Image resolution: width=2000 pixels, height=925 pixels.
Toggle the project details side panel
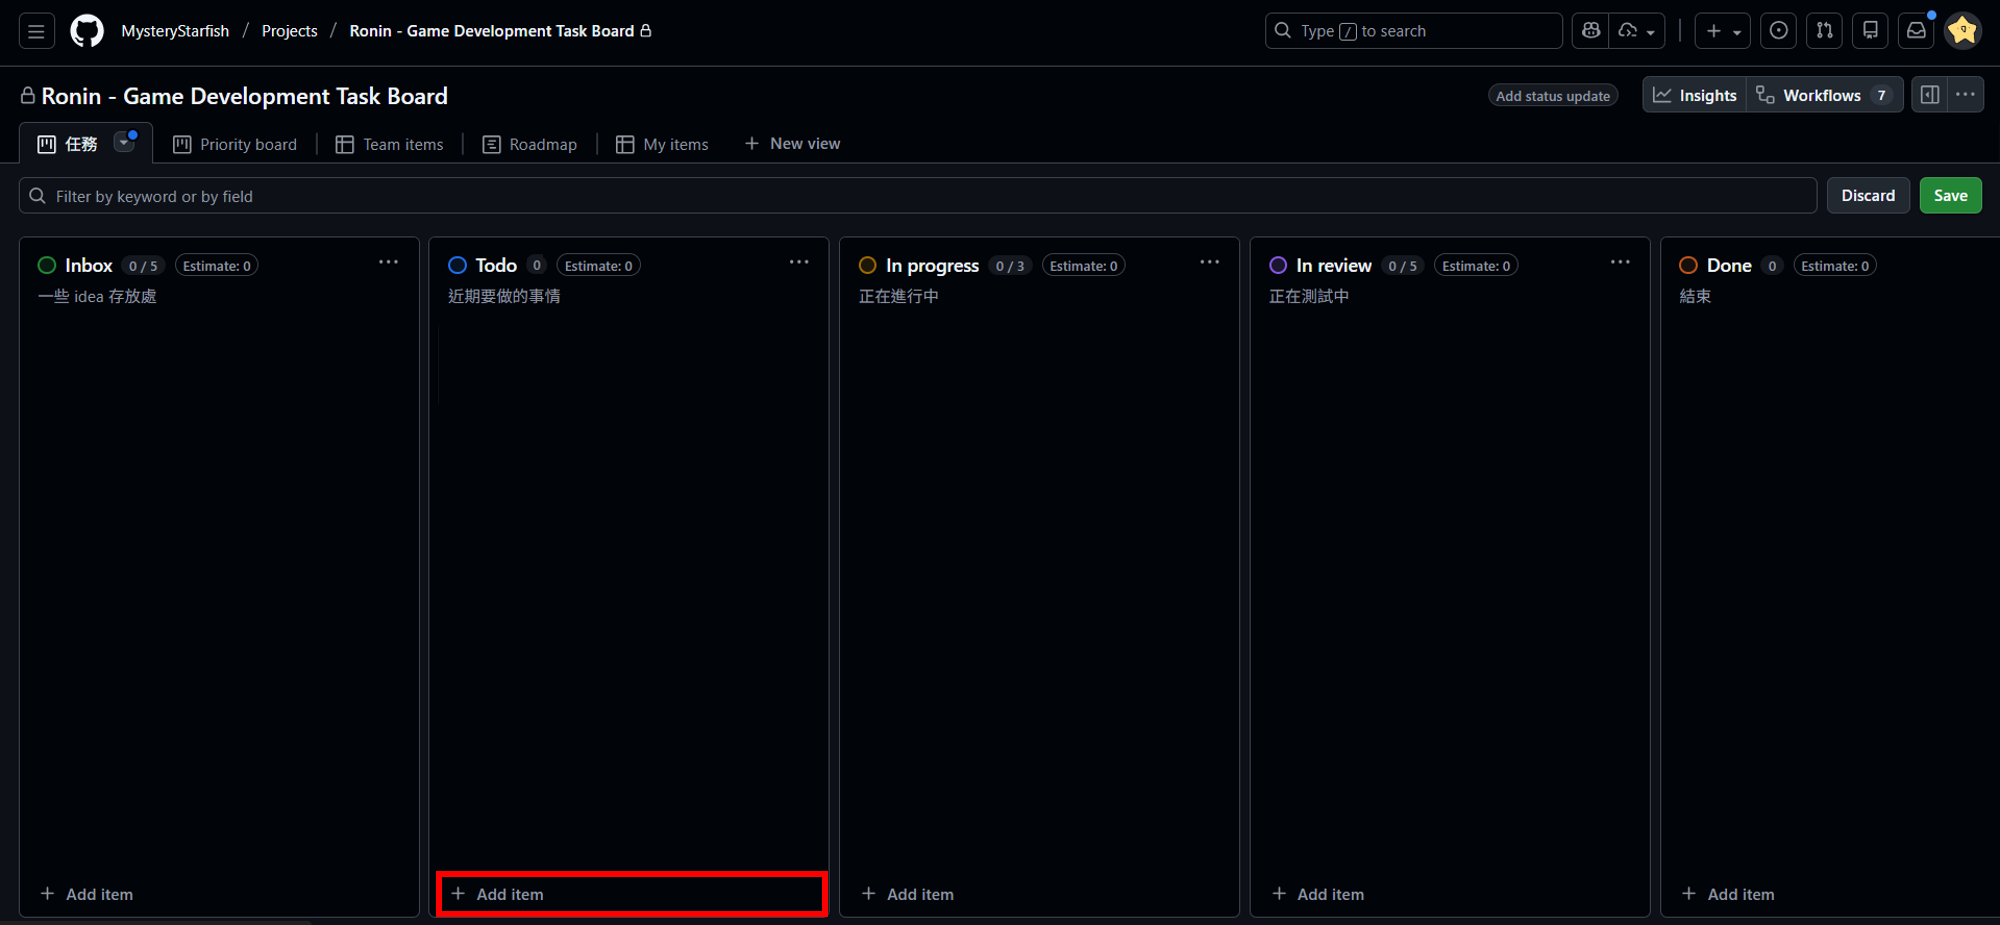1929,95
